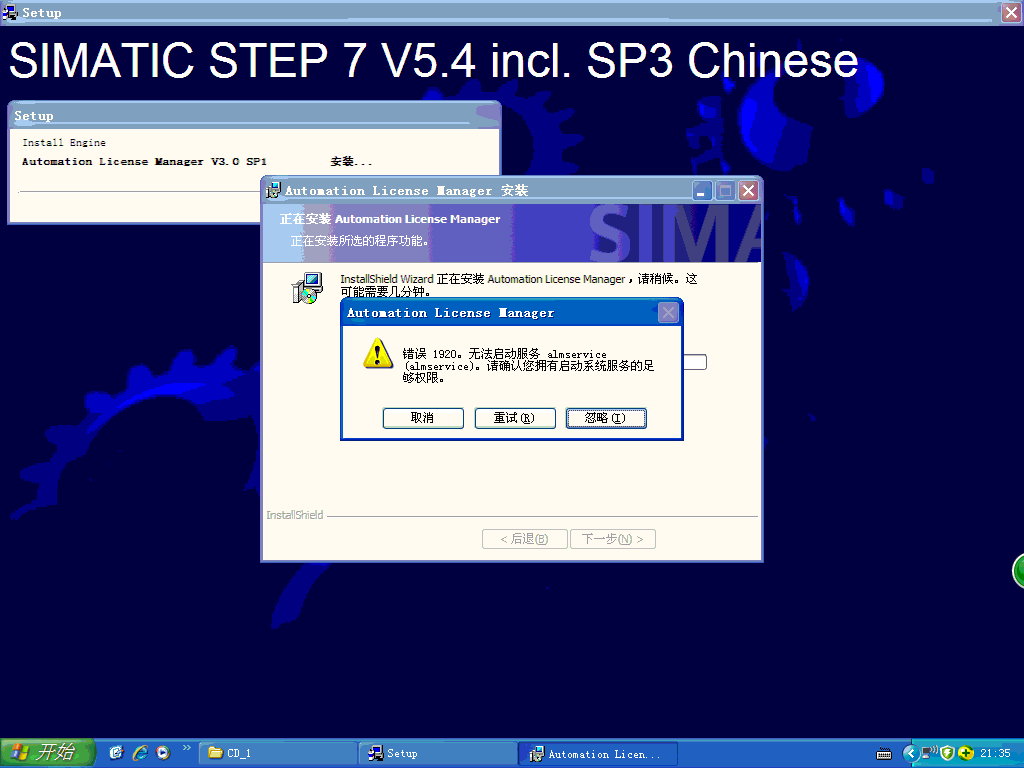Click the error 1920 message text

528,366
